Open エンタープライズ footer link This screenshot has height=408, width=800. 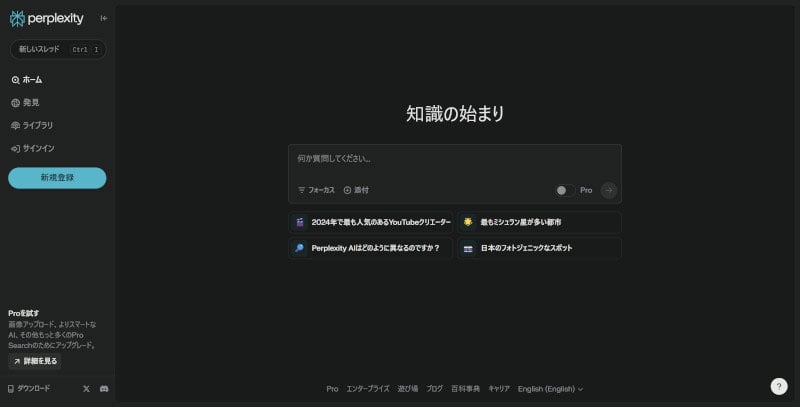tap(368, 389)
